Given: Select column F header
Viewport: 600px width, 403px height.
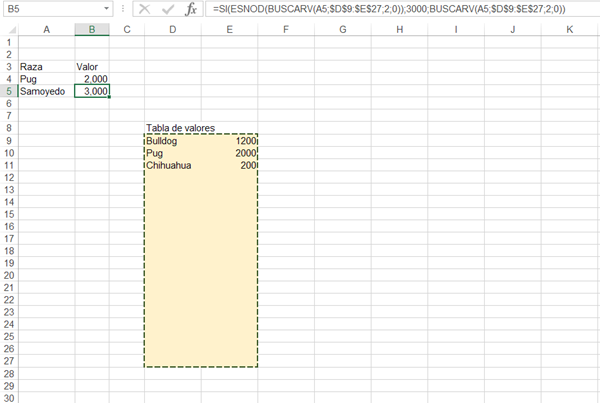Looking at the screenshot, I should coord(286,29).
